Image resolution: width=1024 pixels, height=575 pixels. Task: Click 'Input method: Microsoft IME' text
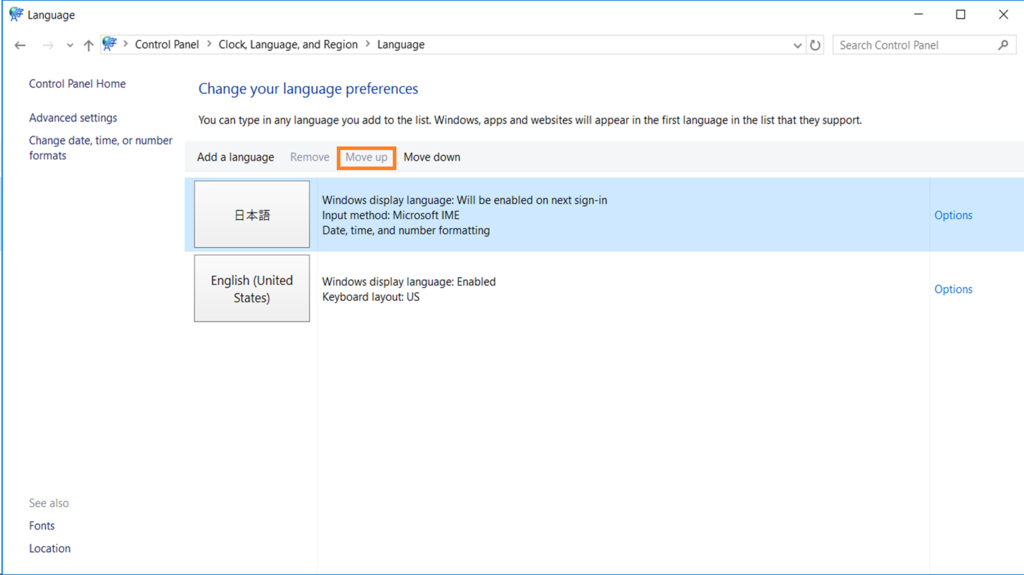coord(391,215)
